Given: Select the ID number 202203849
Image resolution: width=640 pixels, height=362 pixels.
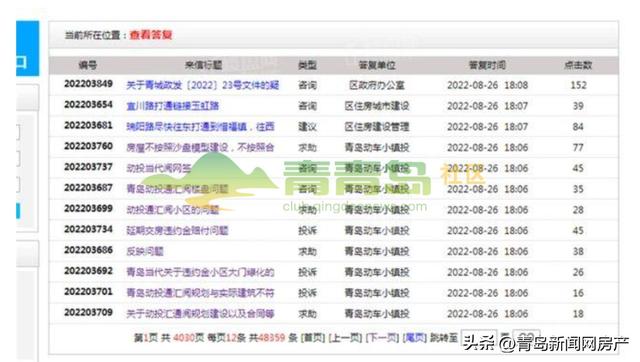Looking at the screenshot, I should coord(88,84).
